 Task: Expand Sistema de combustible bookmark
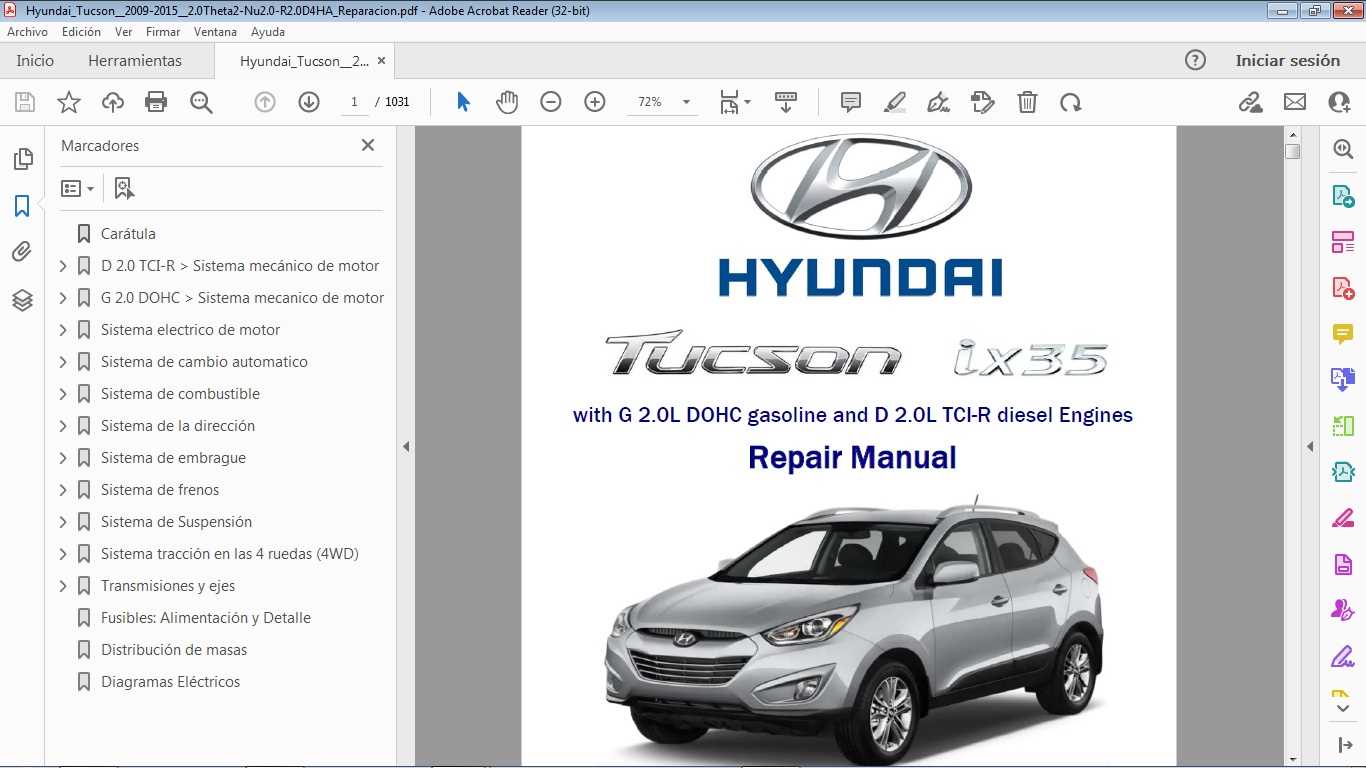63,394
